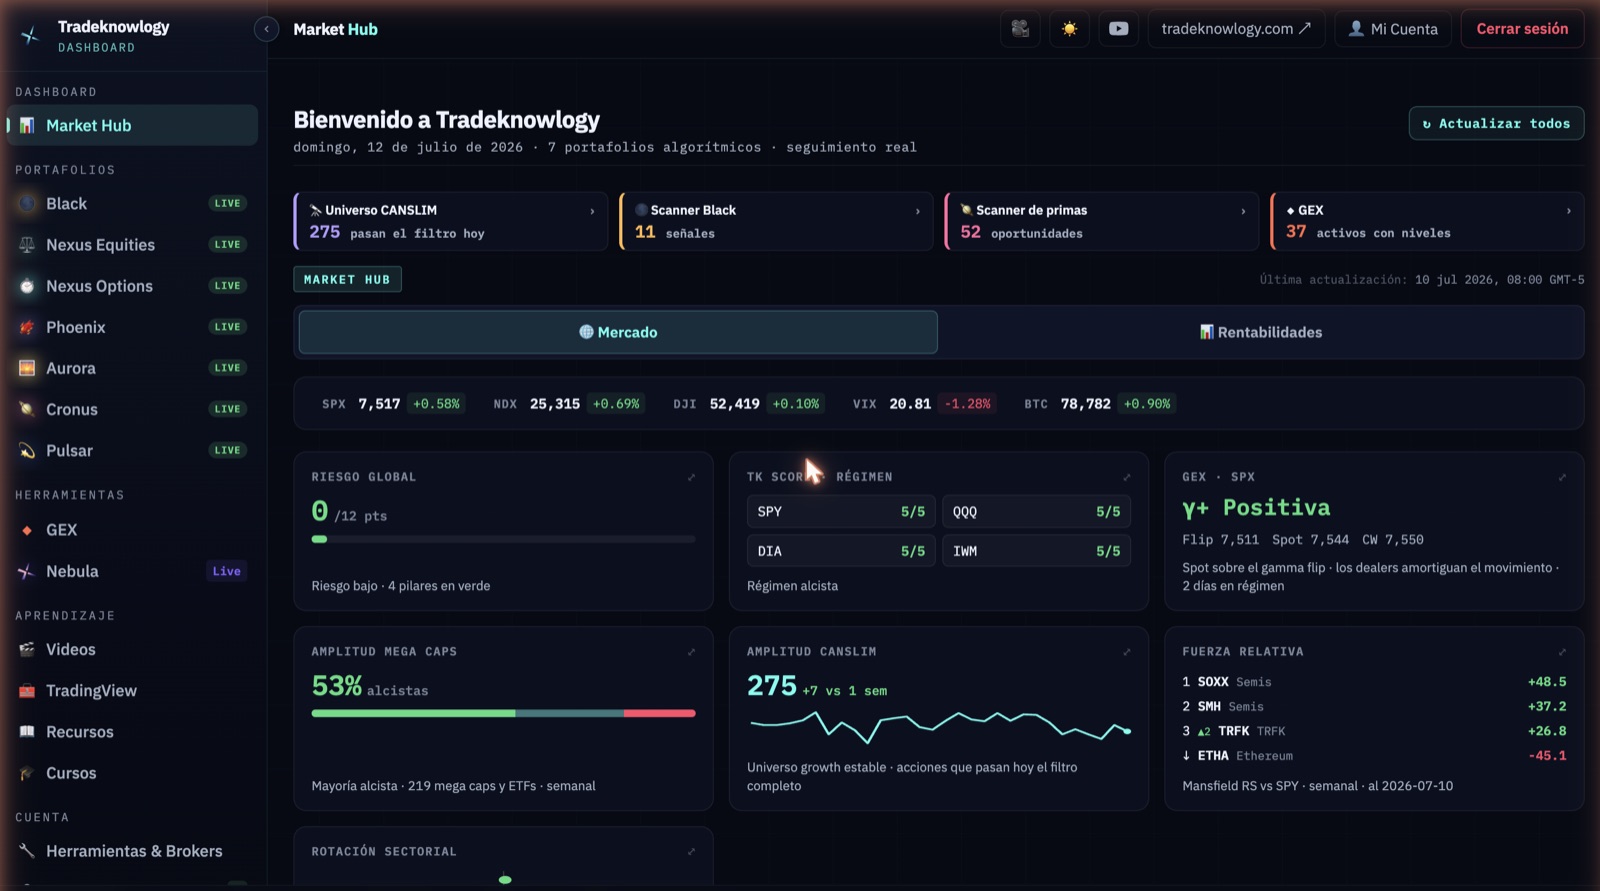1600x891 pixels.
Task: Click the NDX +0.69% change badge
Action: click(616, 404)
